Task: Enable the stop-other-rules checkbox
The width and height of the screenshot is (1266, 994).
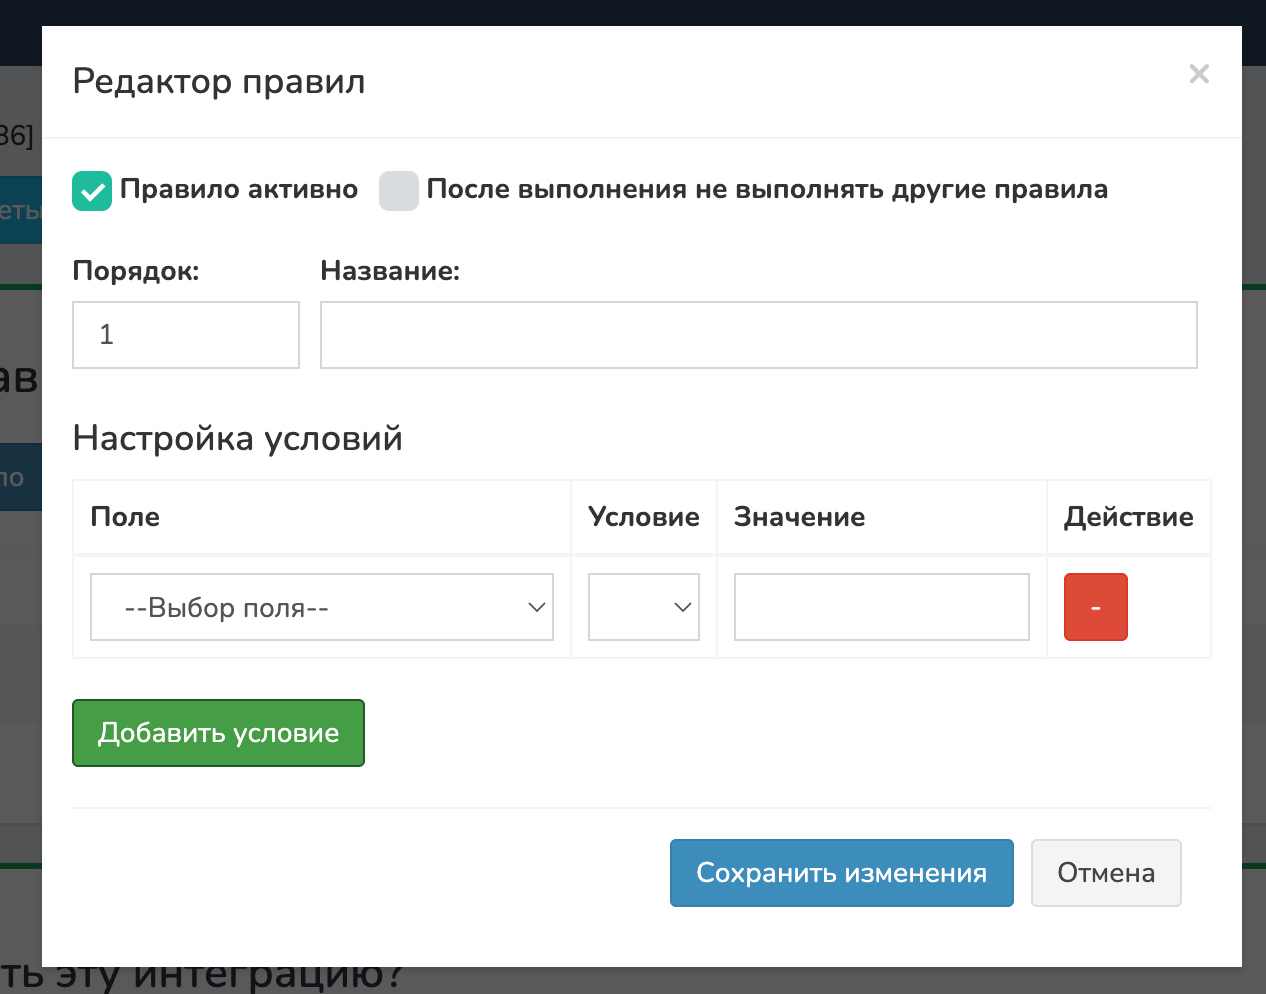Action: pos(398,191)
